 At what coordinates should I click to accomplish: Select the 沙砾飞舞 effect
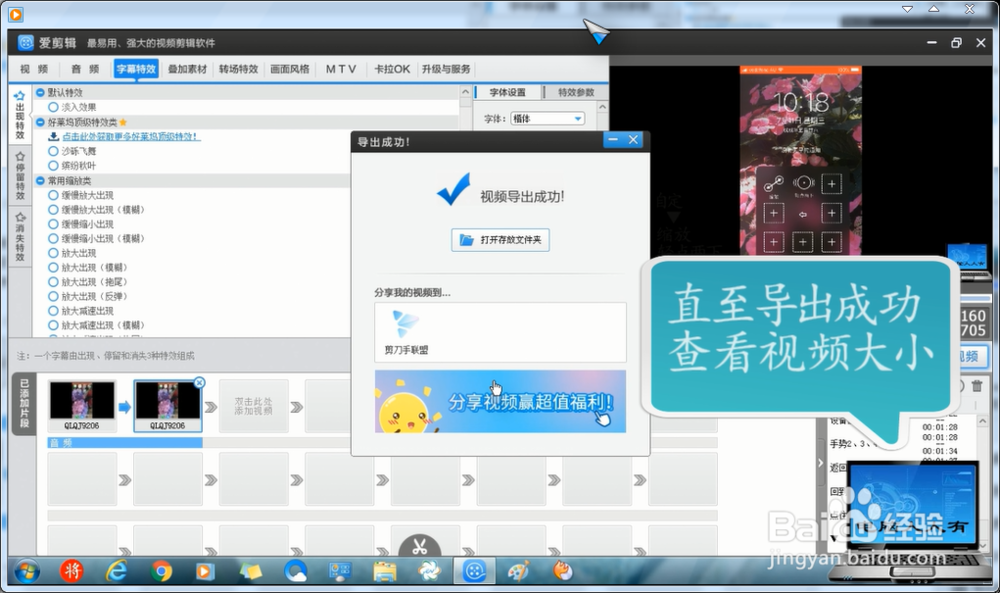coord(54,151)
